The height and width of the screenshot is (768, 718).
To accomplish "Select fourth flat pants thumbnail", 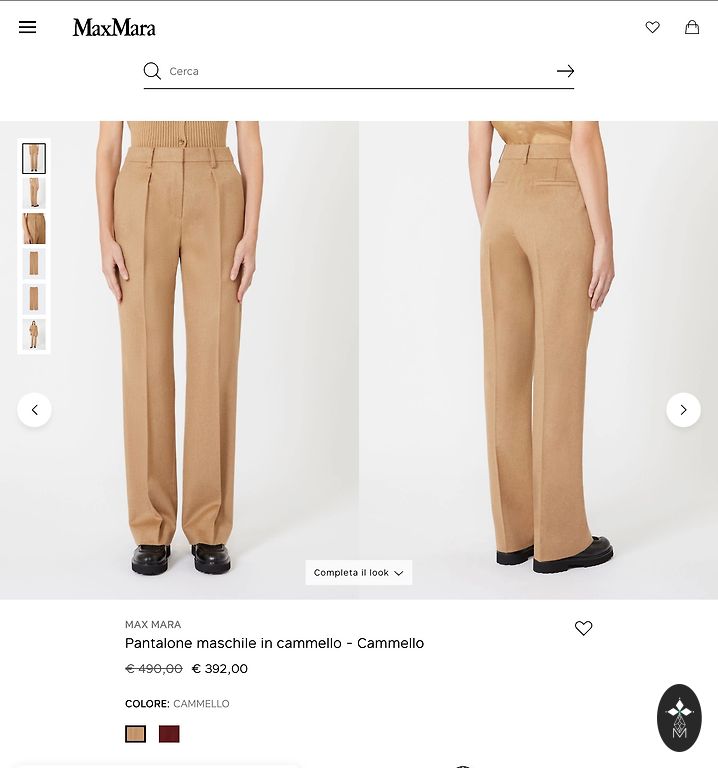I will pos(34,264).
